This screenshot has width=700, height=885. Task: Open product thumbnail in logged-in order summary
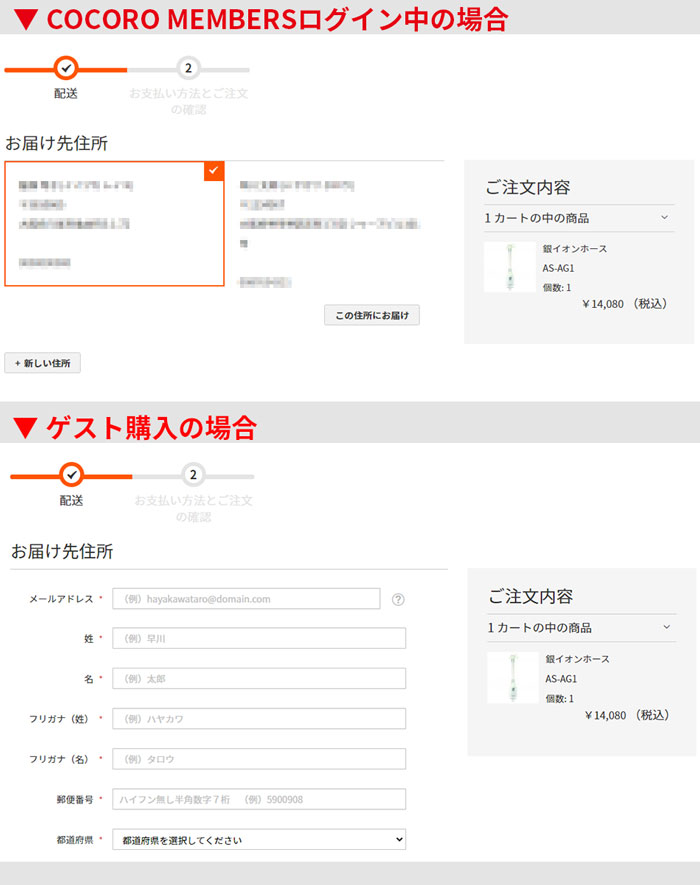pos(509,267)
